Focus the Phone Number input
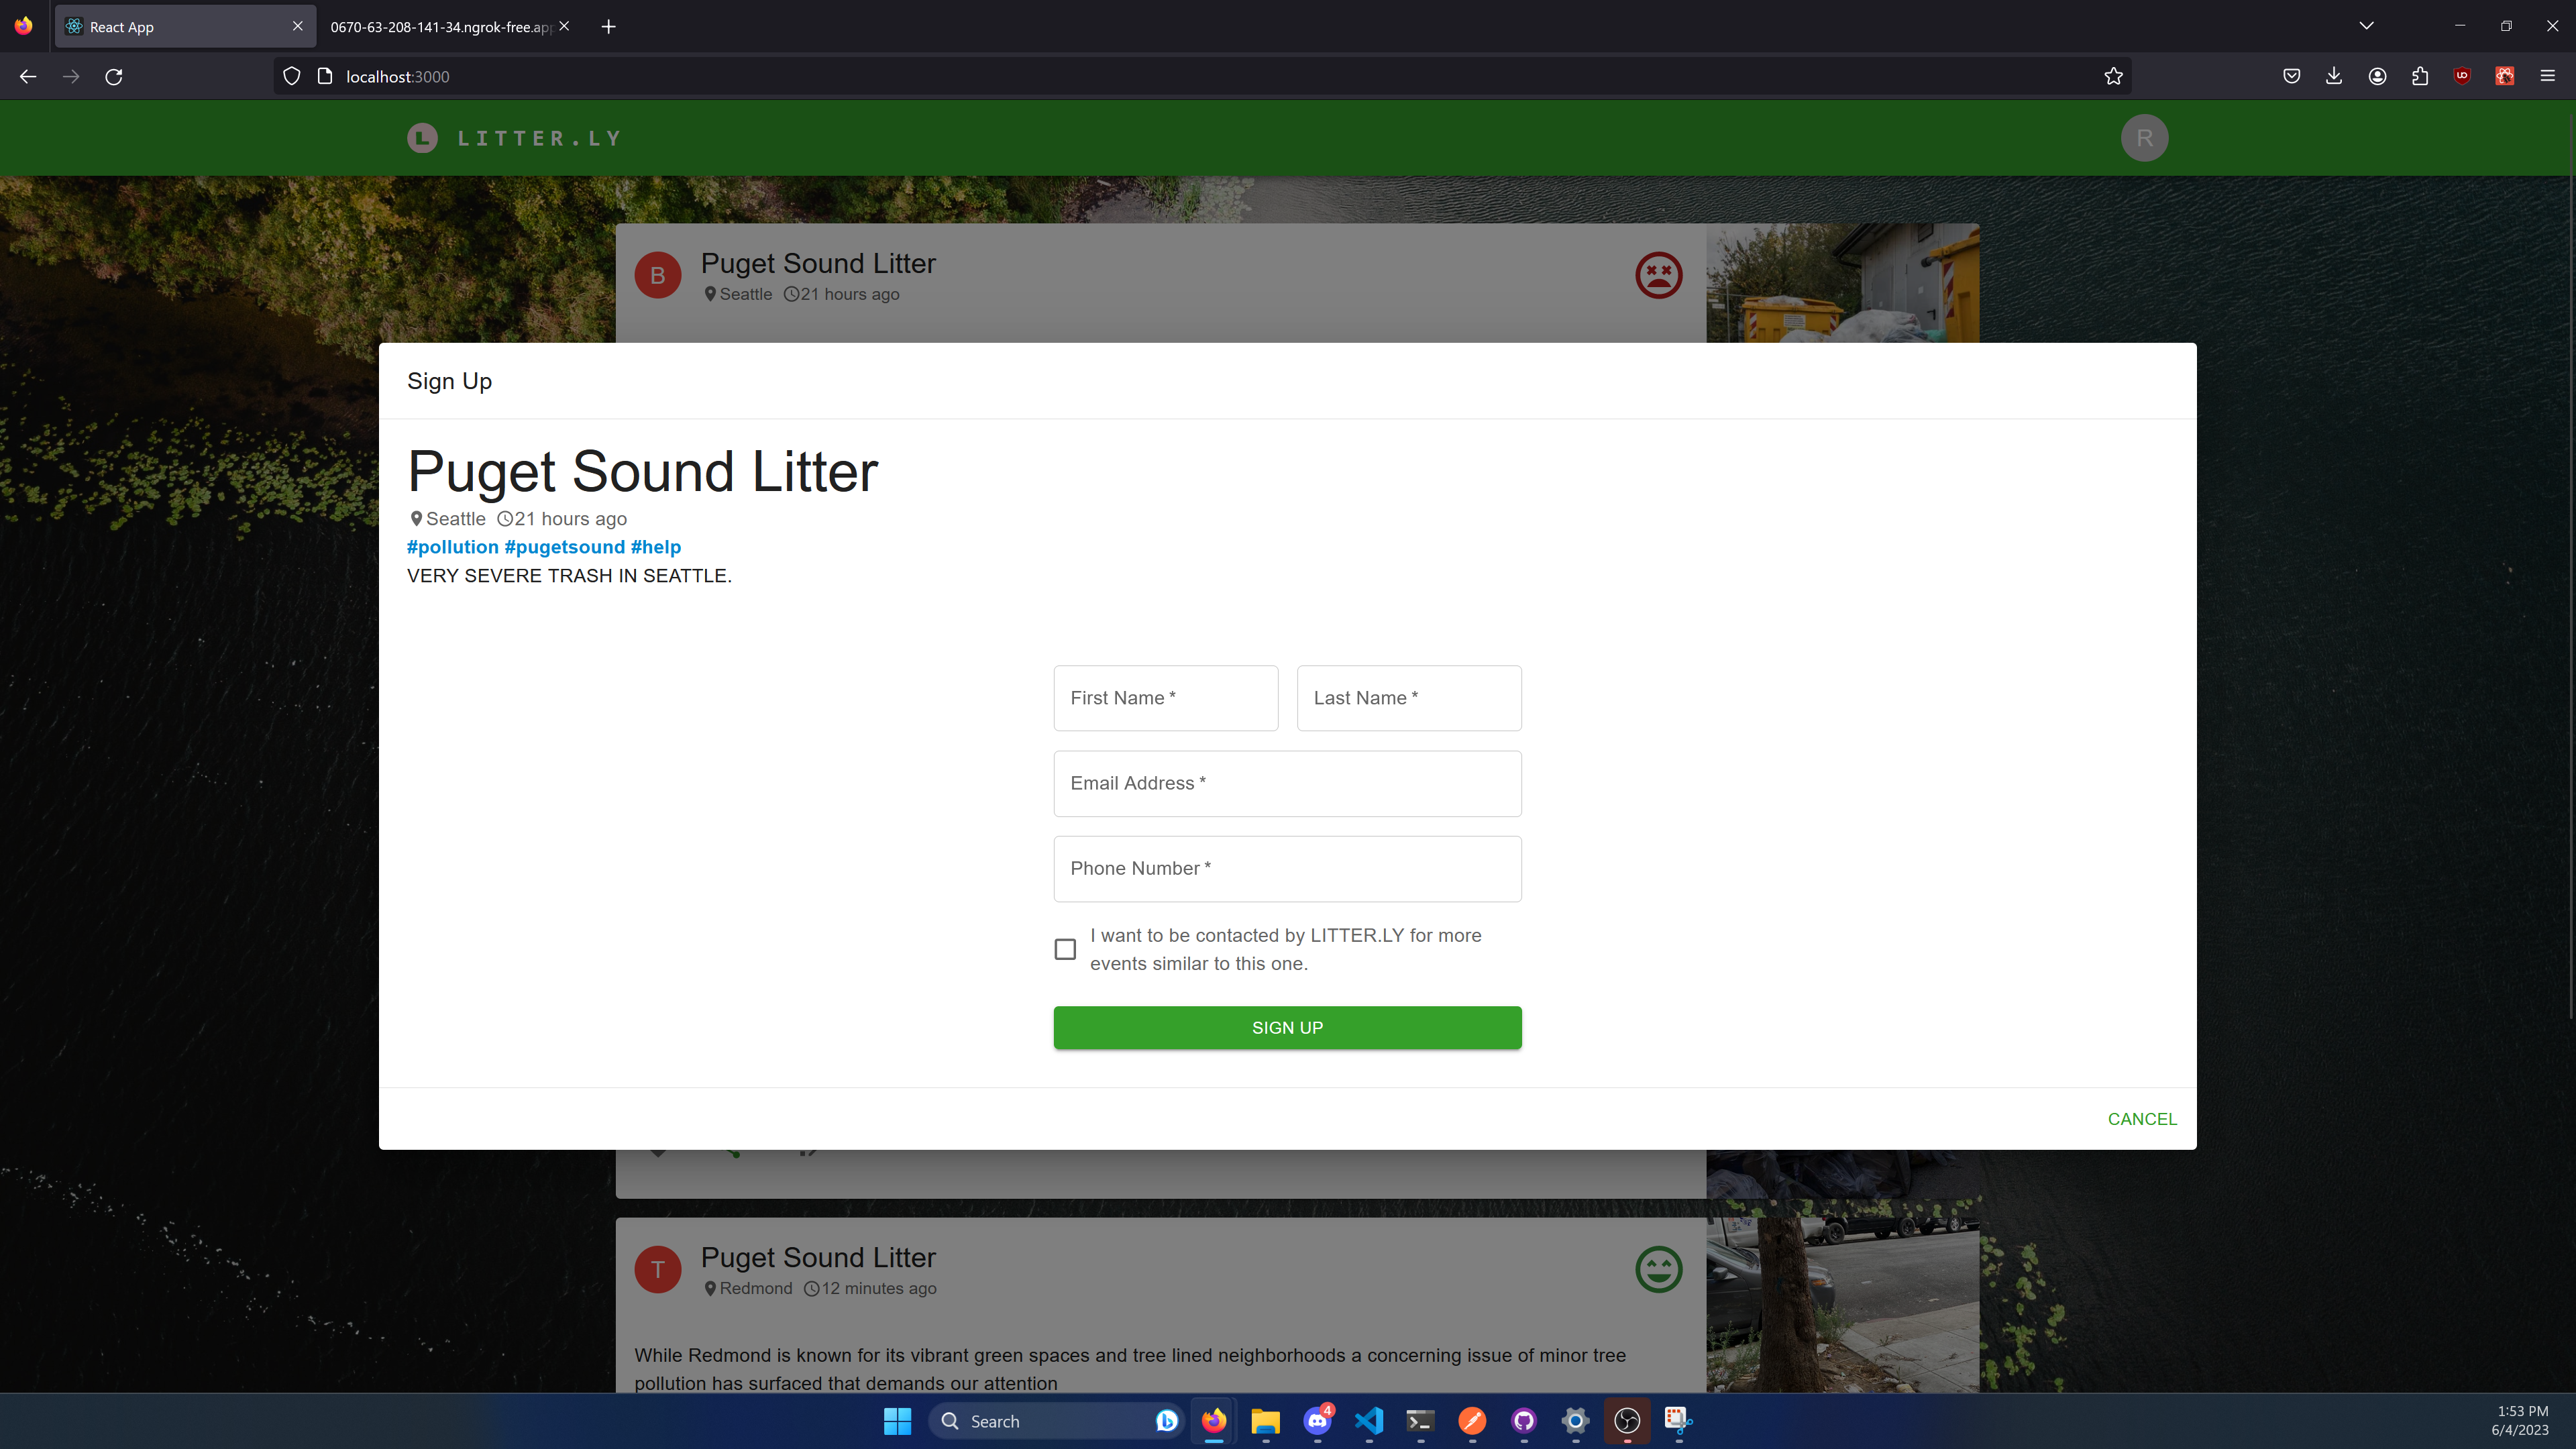2576x1449 pixels. [1287, 869]
